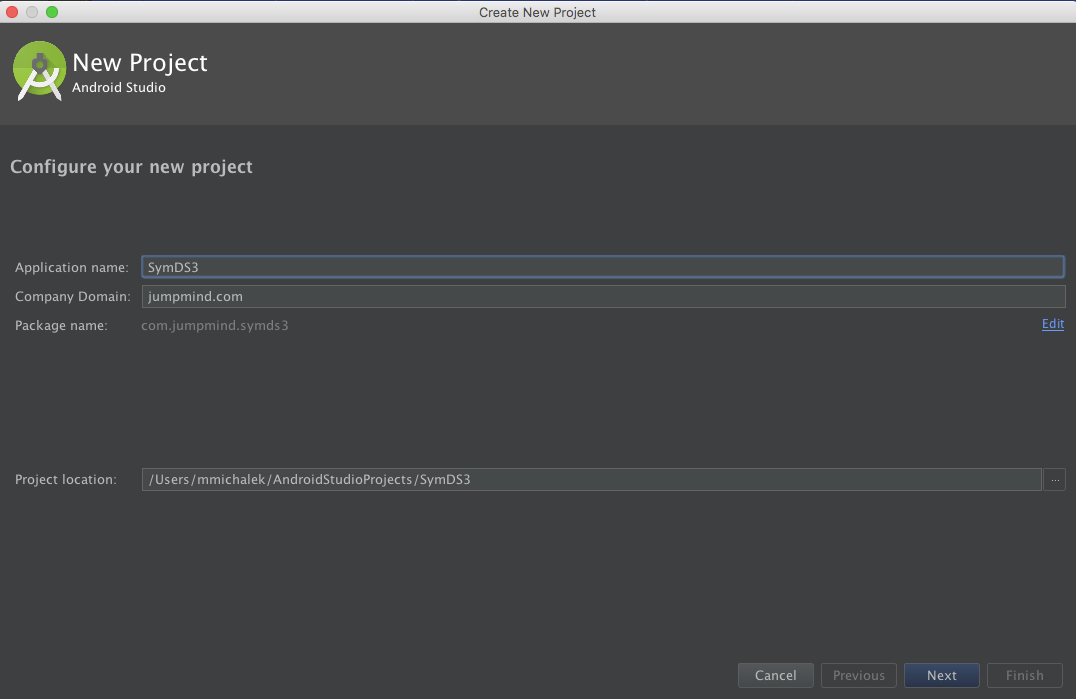The width and height of the screenshot is (1076, 699).
Task: Open the project location browse button
Action: click(1054, 480)
